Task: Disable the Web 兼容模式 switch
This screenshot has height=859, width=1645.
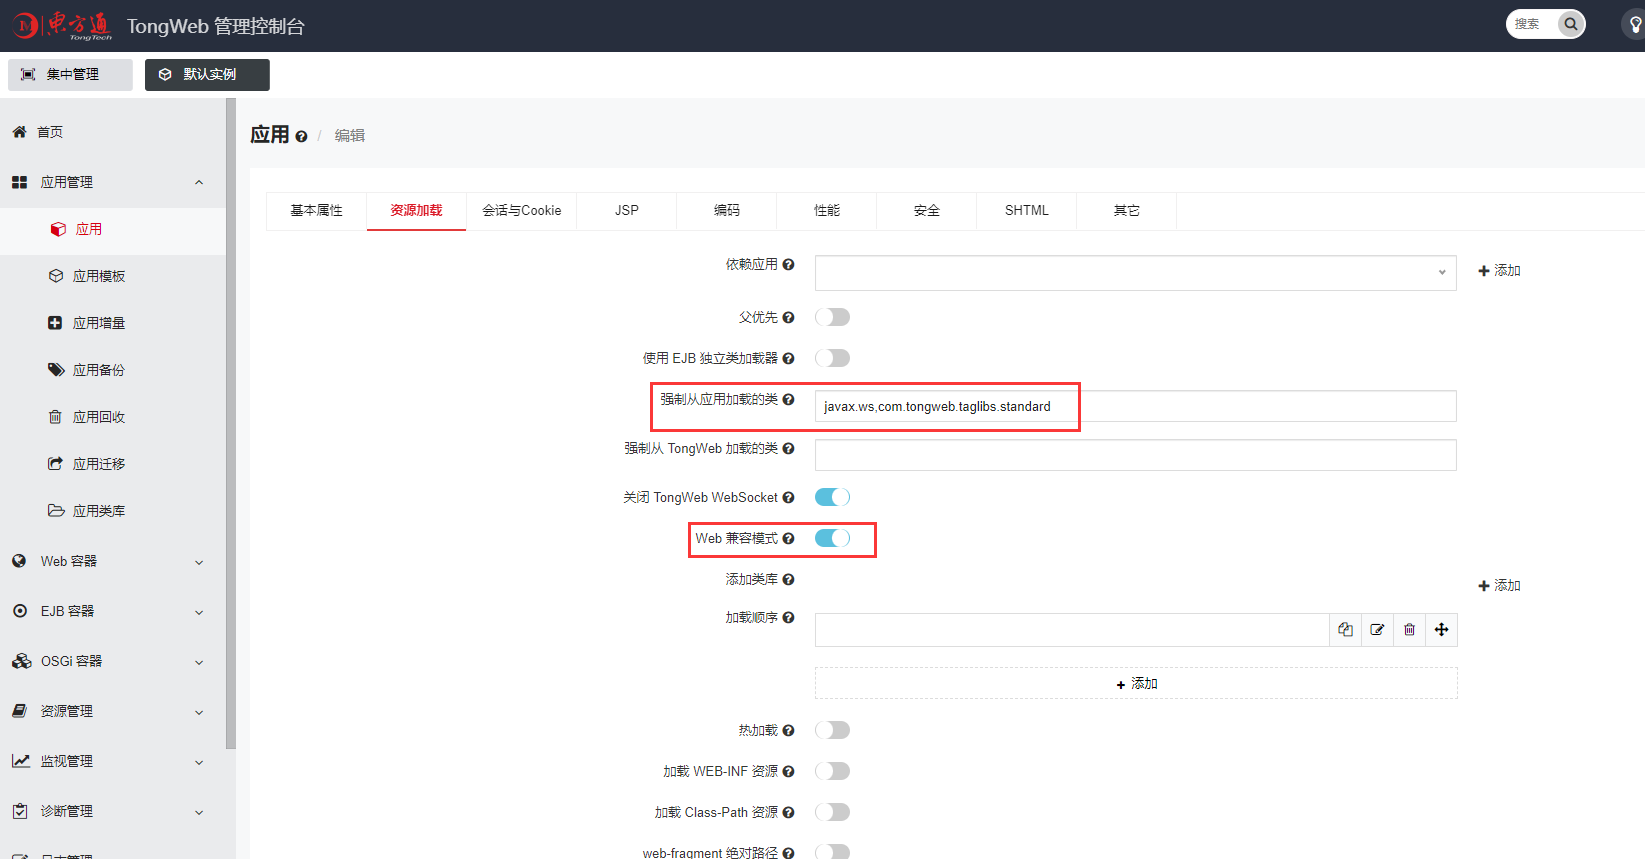Action: point(832,538)
